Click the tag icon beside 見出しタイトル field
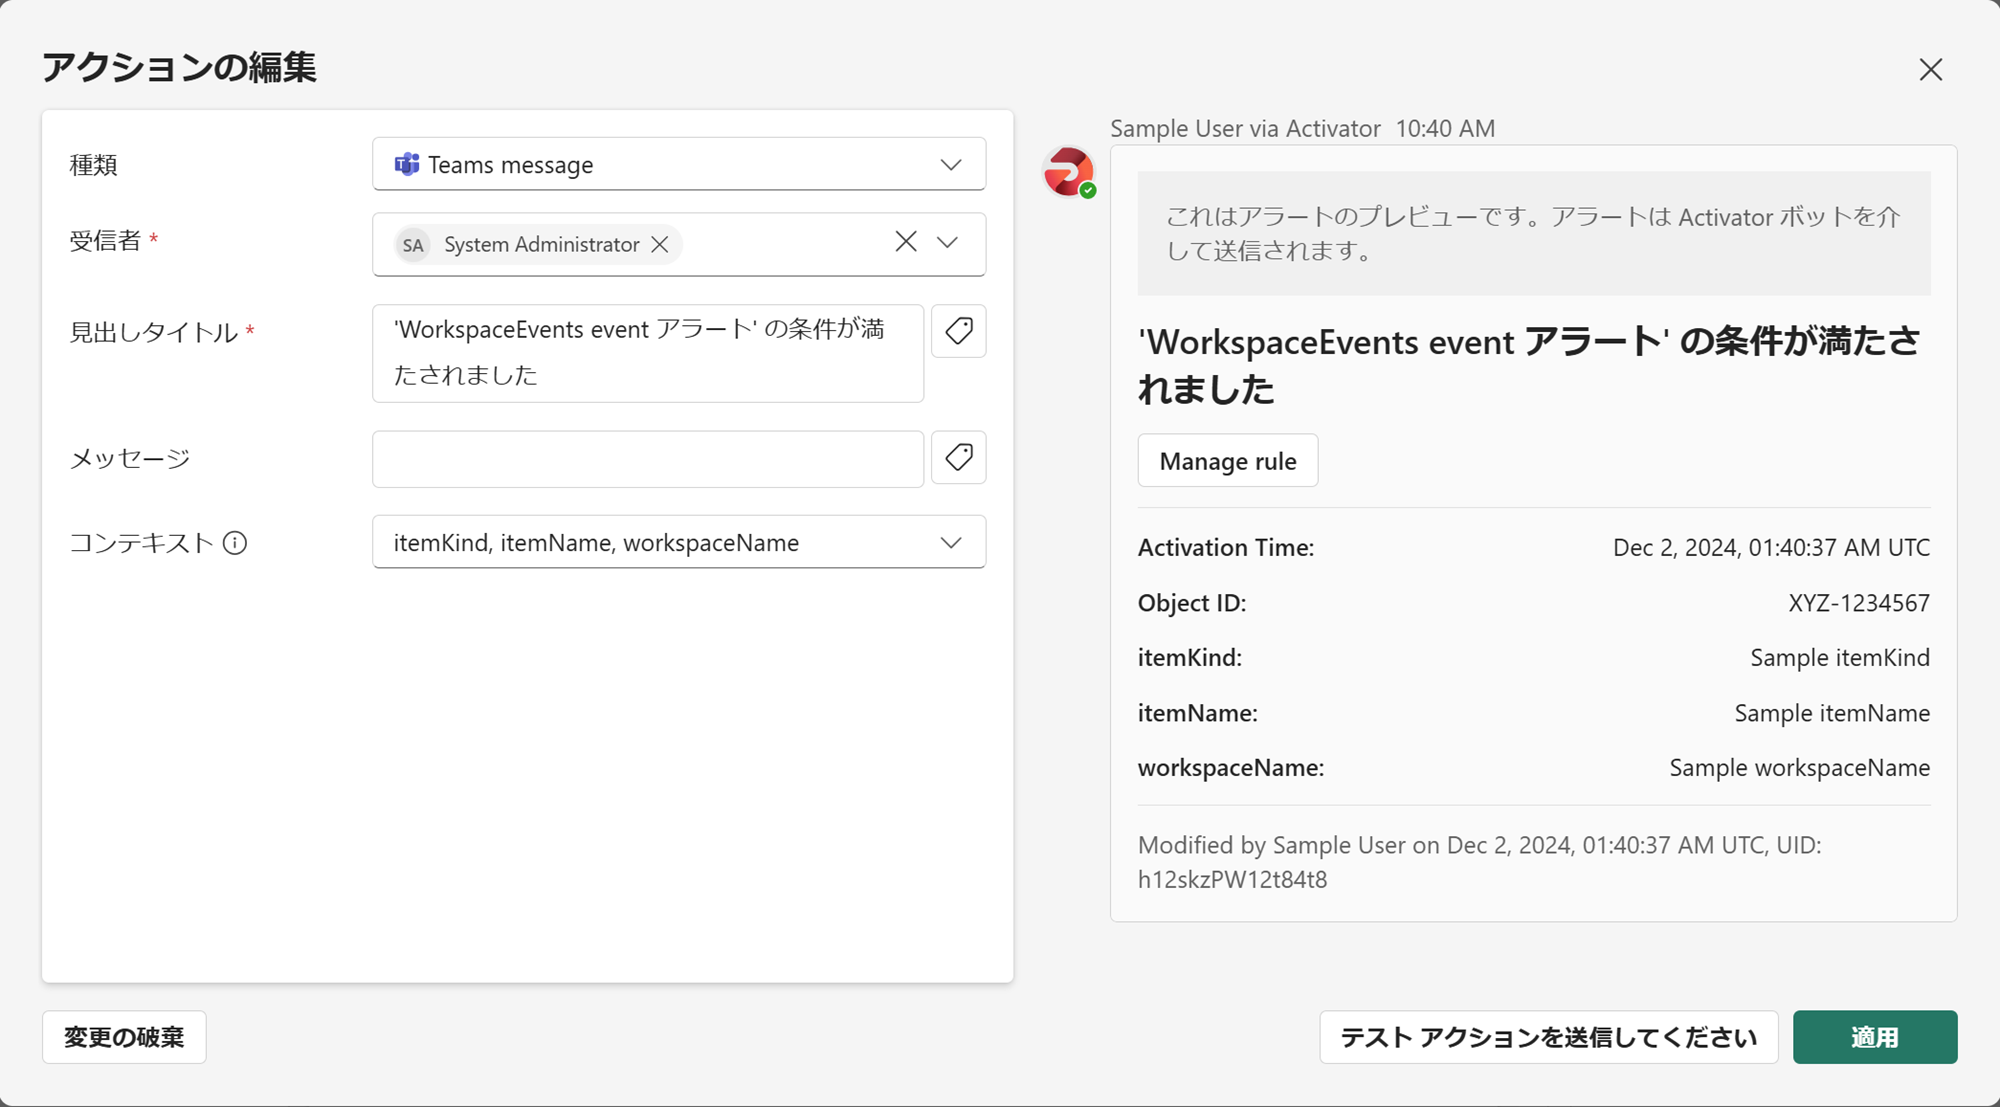Viewport: 2000px width, 1107px height. [958, 331]
